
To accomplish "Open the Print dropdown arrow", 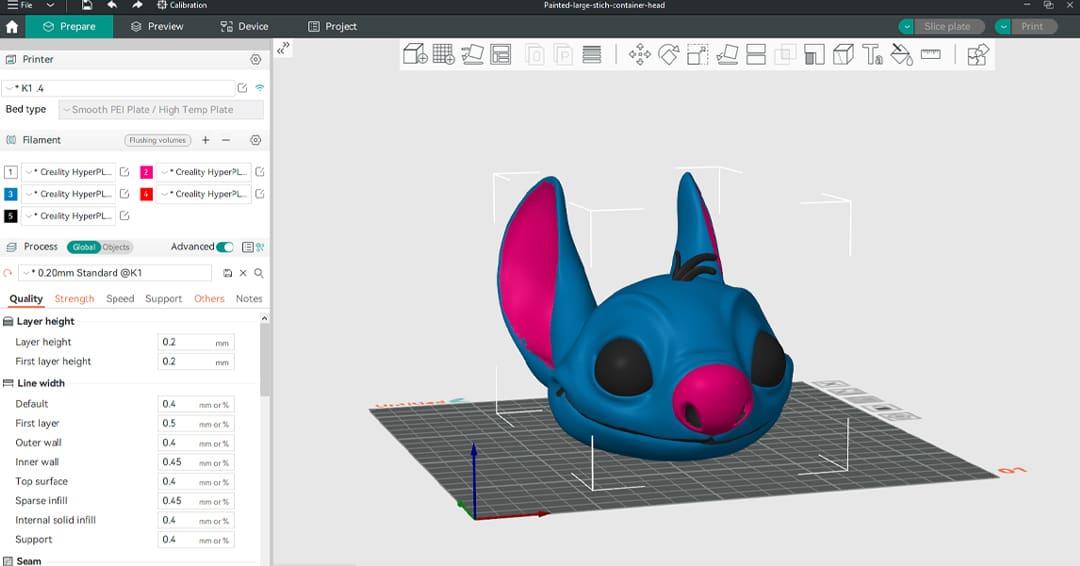I will point(1004,27).
